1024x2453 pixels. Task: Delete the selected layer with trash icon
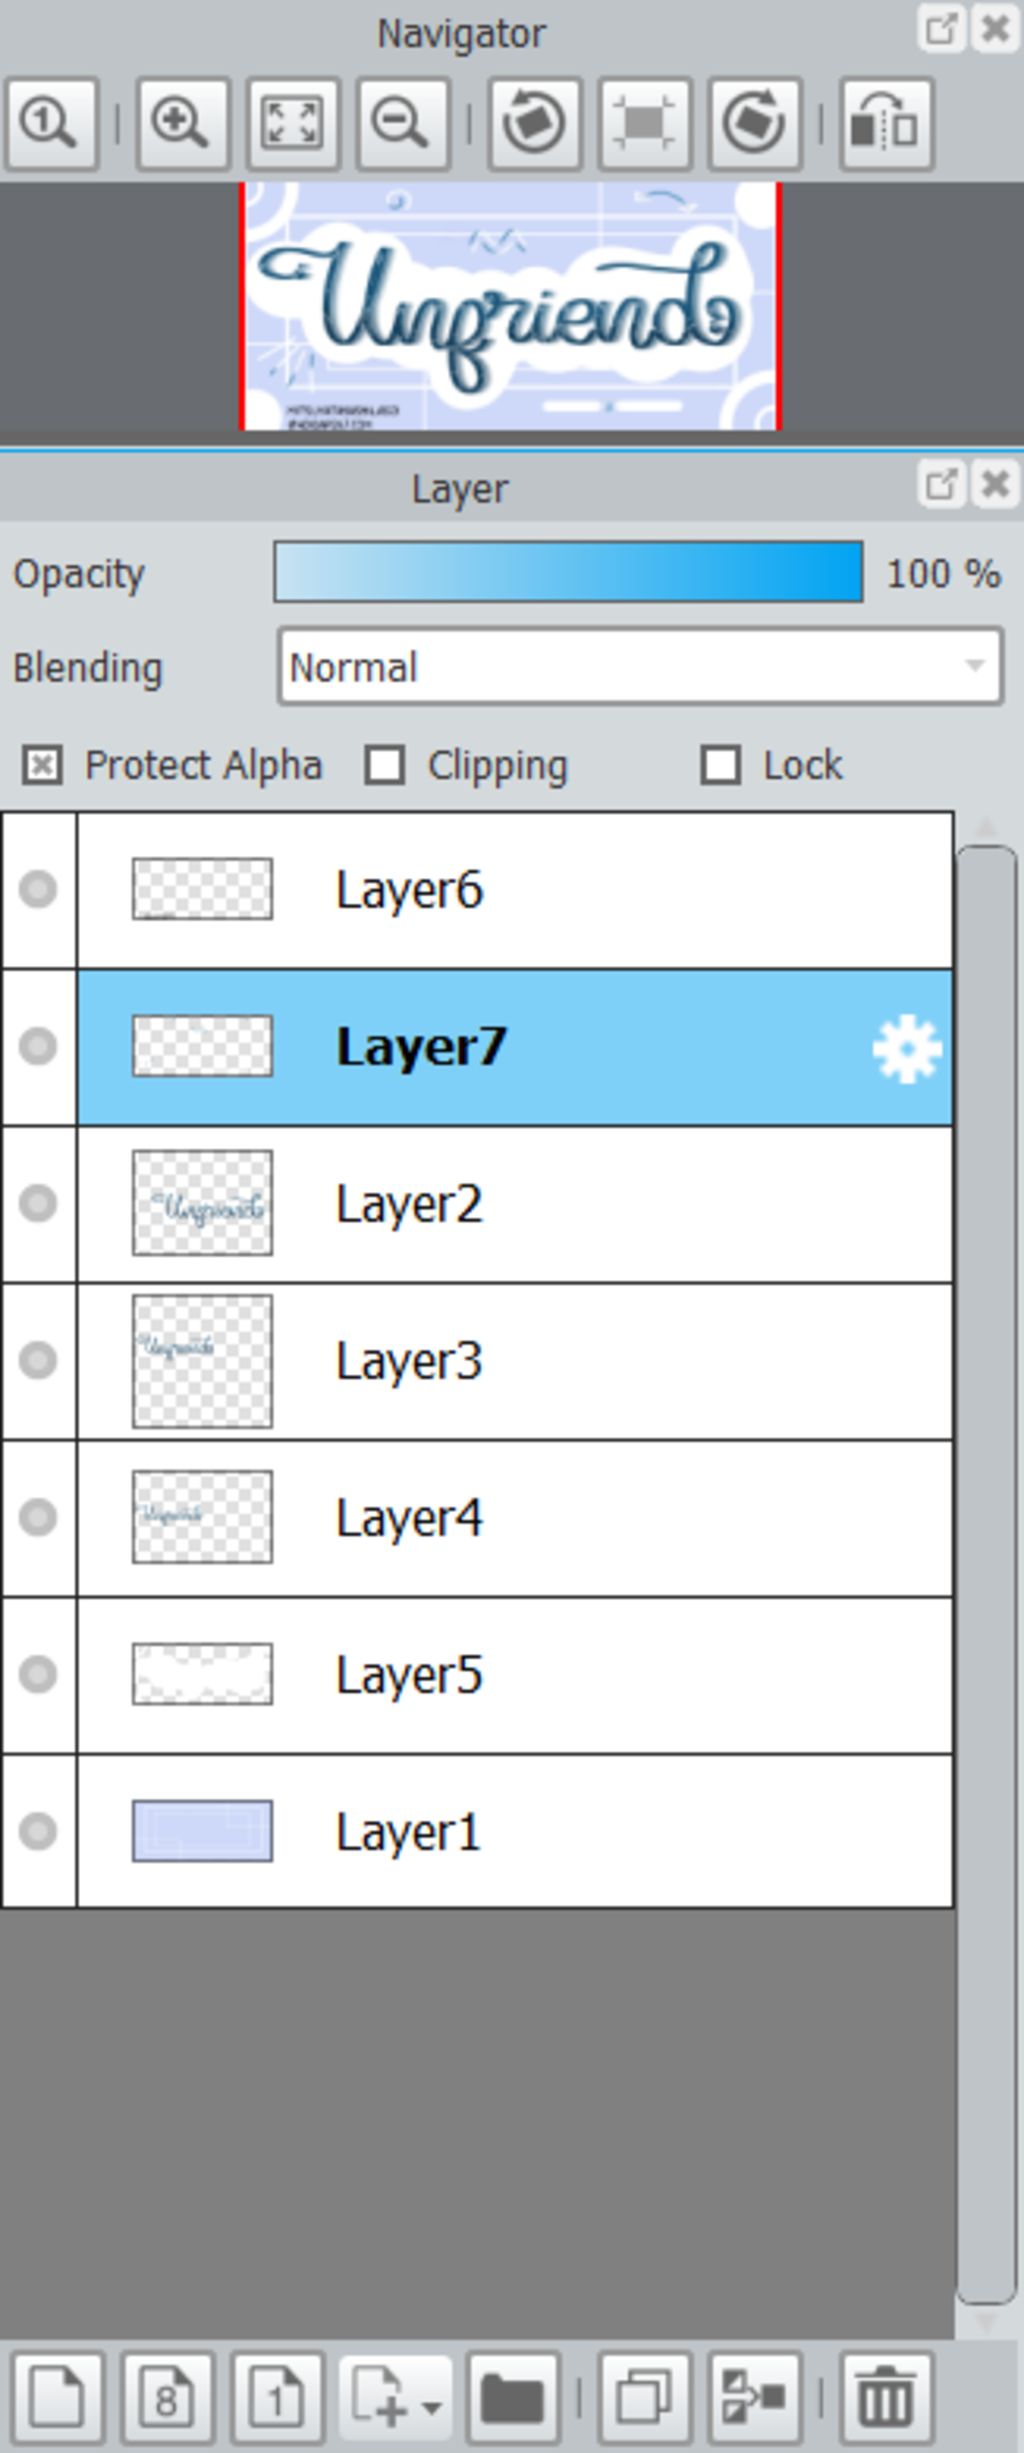coord(886,2398)
